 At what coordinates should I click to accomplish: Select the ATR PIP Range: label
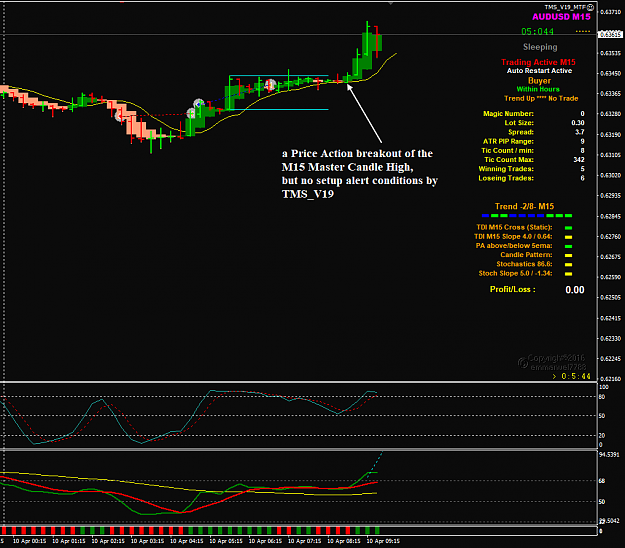click(508, 141)
